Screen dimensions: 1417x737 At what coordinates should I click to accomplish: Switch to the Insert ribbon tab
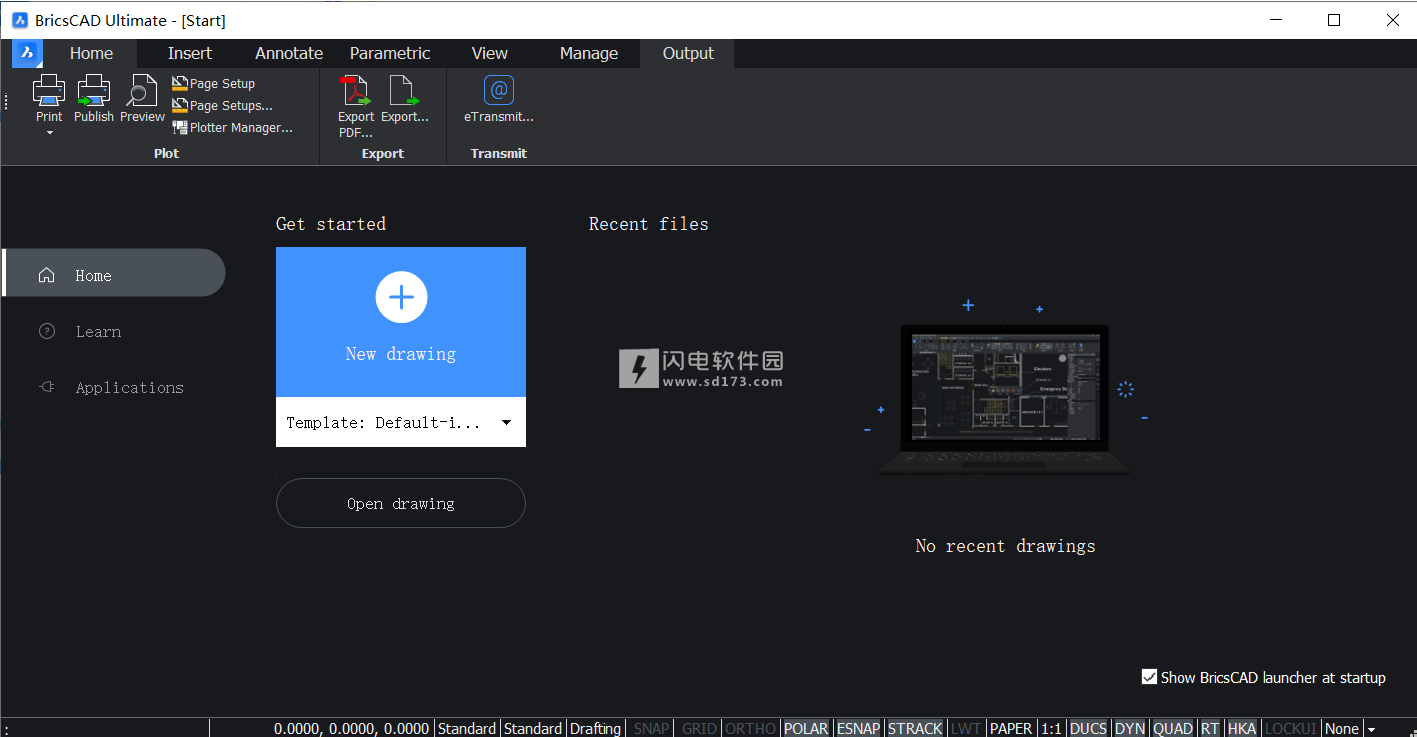point(190,53)
